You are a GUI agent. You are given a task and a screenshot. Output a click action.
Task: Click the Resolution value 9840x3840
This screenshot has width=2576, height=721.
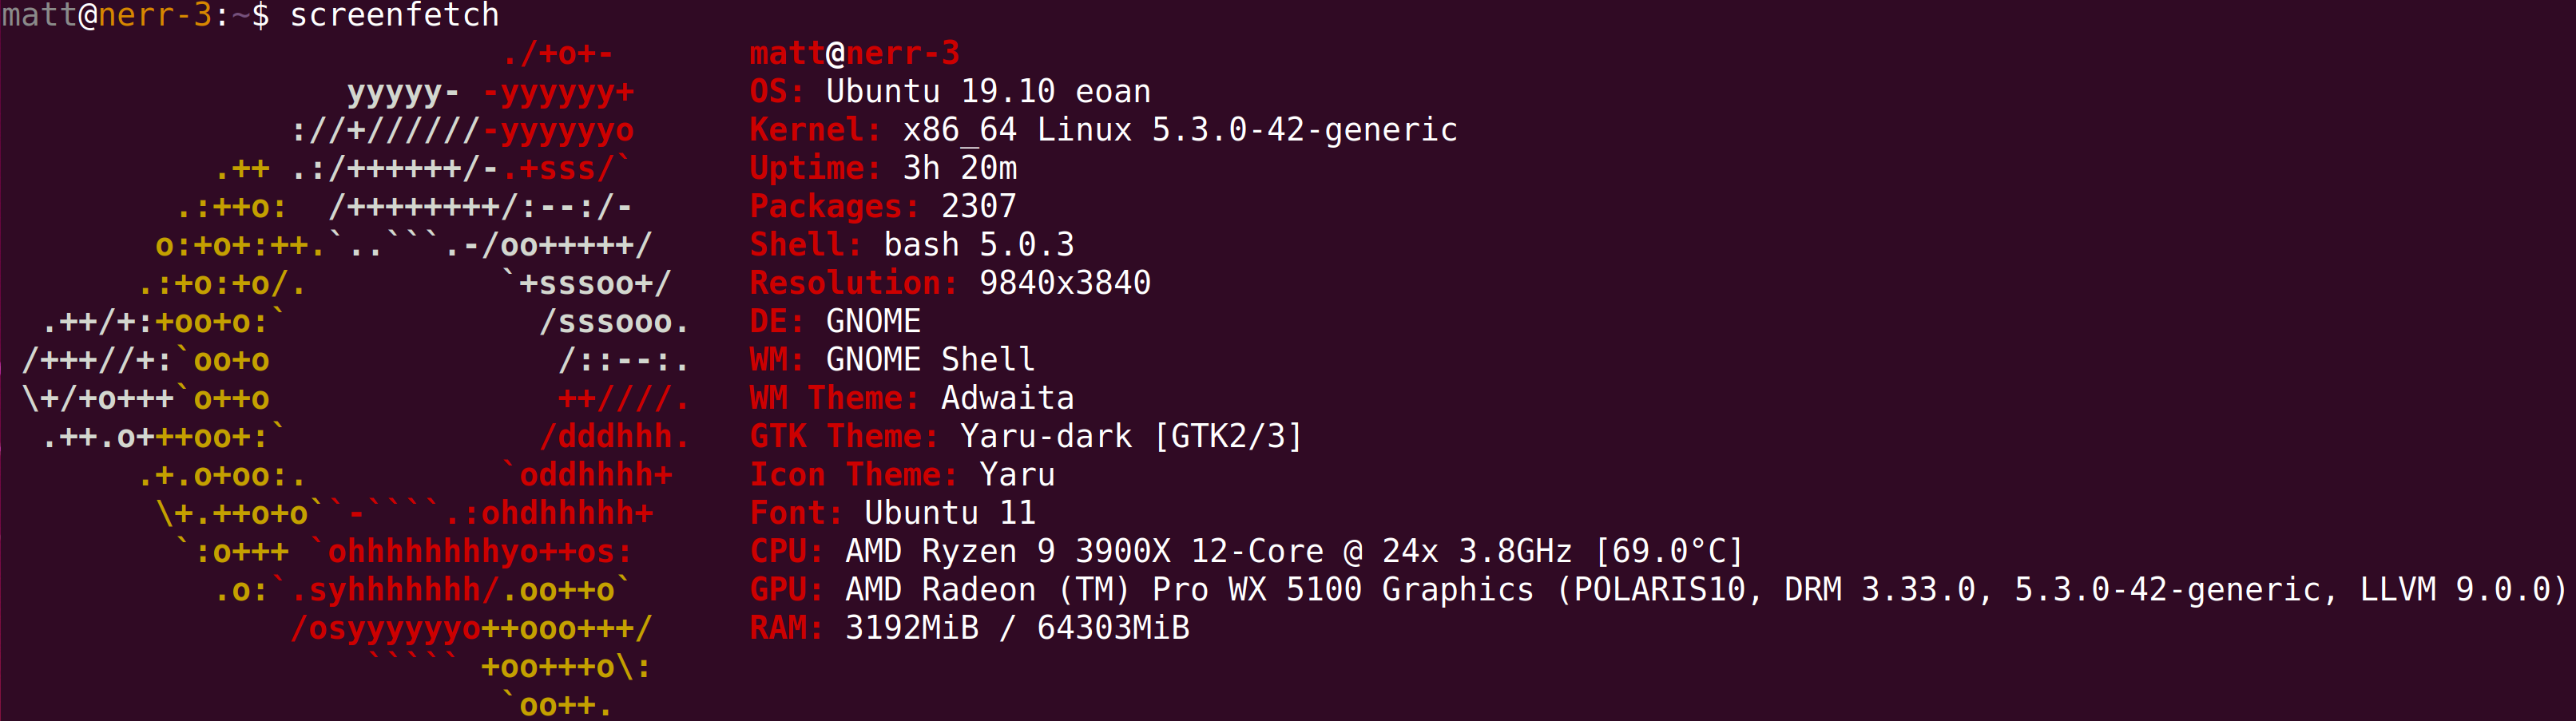click(x=1064, y=283)
